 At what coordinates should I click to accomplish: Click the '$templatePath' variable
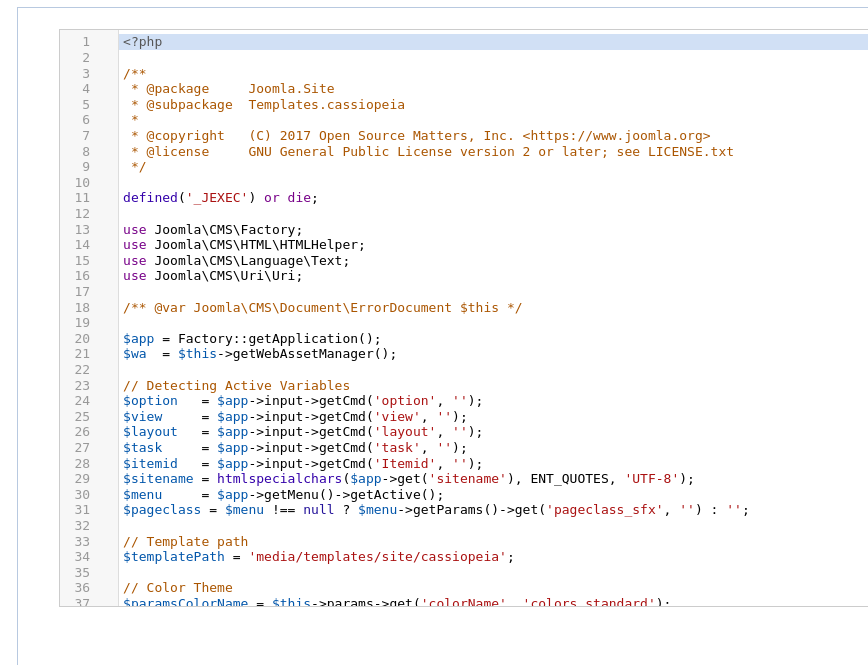coord(174,557)
